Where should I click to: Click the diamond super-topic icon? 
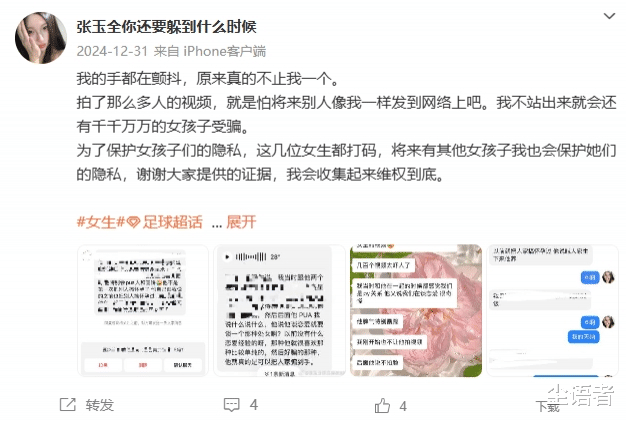(x=133, y=222)
